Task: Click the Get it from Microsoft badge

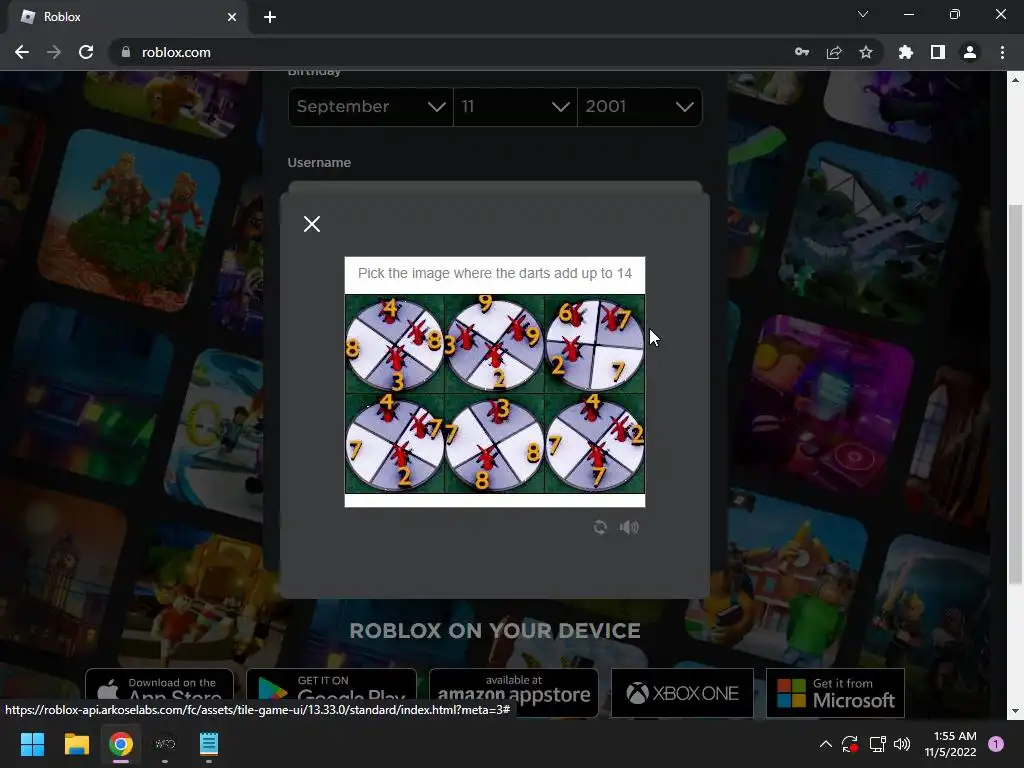Action: point(835,693)
